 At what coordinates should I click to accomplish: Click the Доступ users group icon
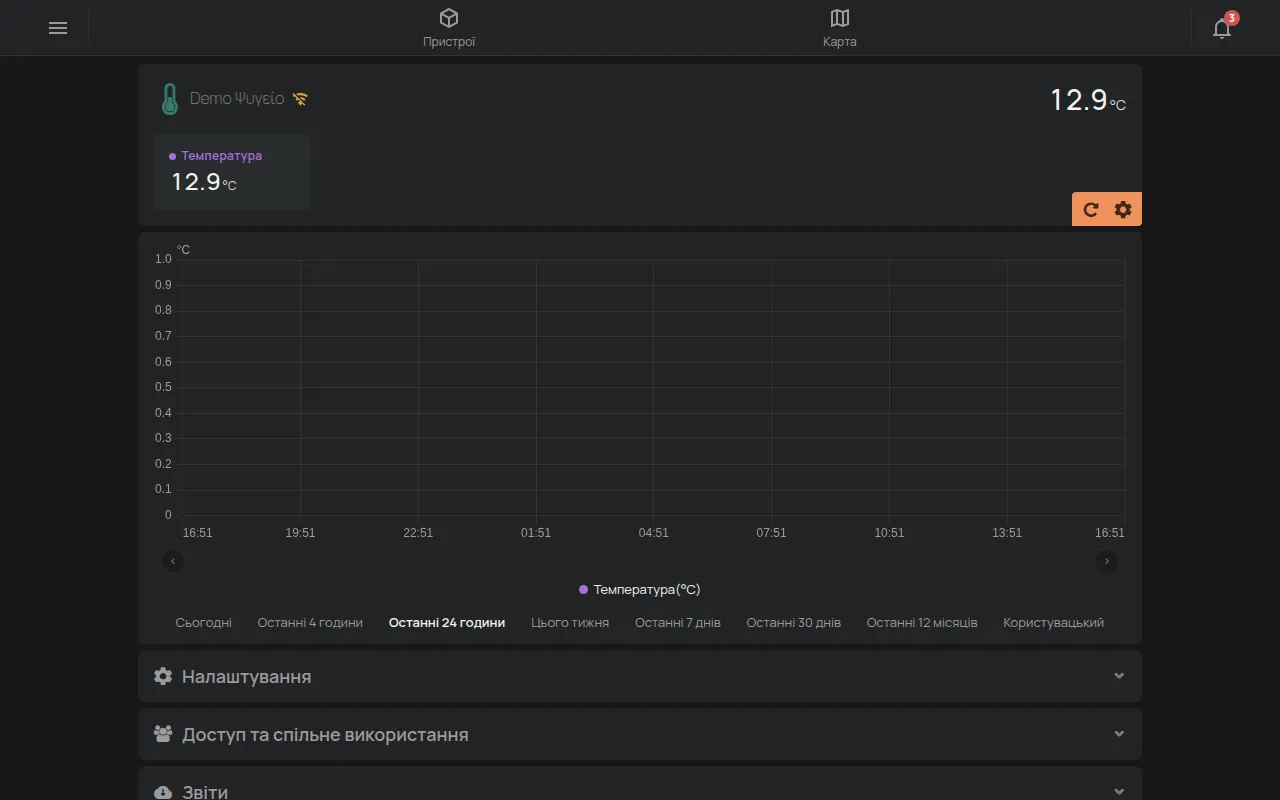[163, 734]
